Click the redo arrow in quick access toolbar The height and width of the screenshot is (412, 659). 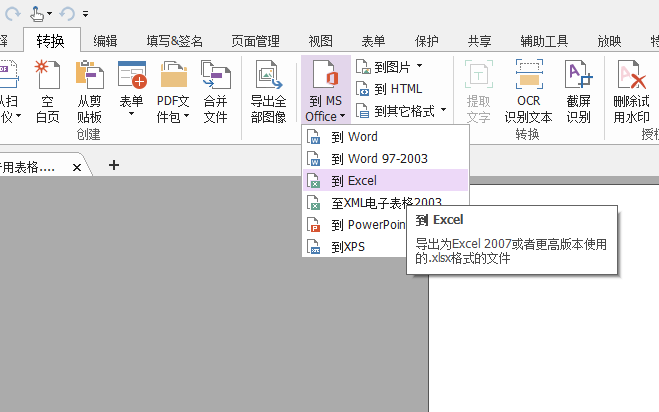coord(12,14)
